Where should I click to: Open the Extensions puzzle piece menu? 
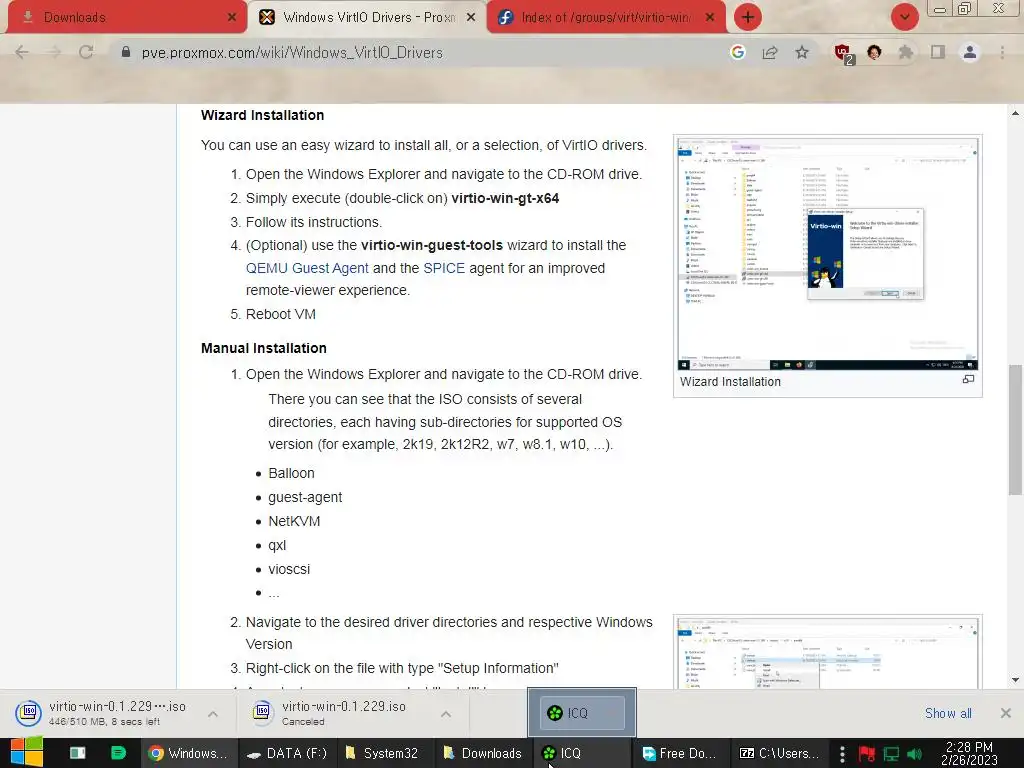coord(906,52)
